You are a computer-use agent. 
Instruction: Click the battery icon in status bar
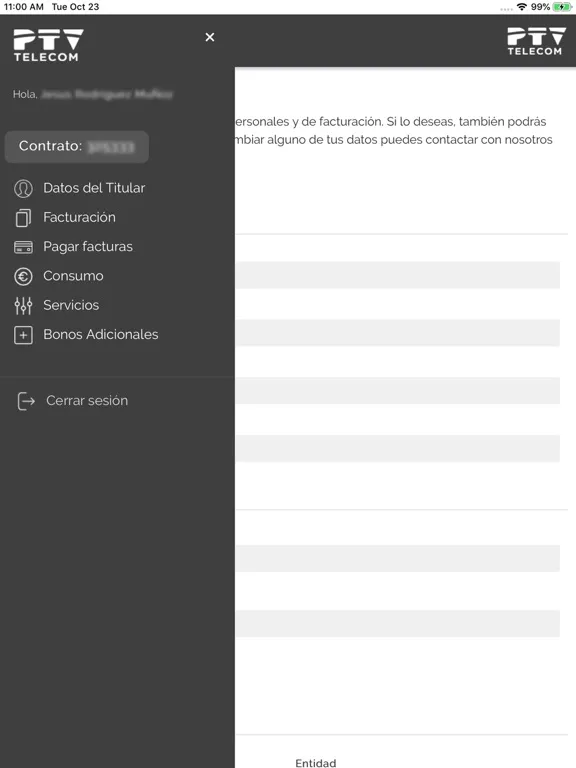(x=562, y=7)
